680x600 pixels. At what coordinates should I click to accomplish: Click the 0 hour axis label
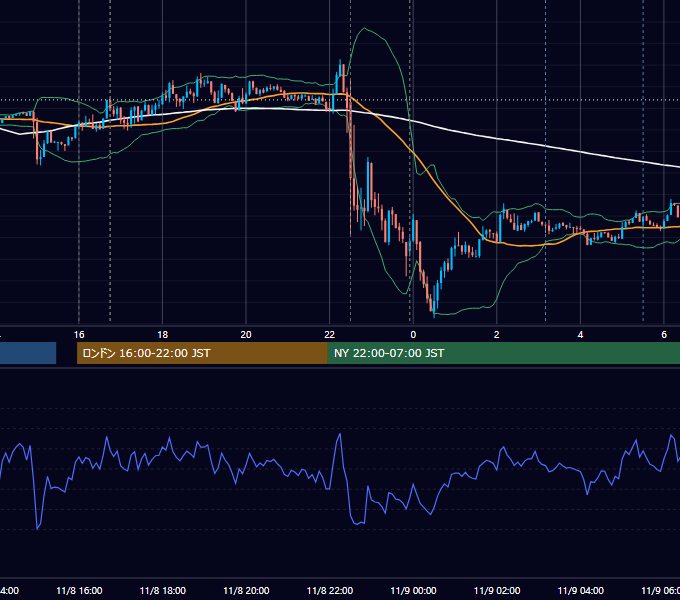coord(413,335)
